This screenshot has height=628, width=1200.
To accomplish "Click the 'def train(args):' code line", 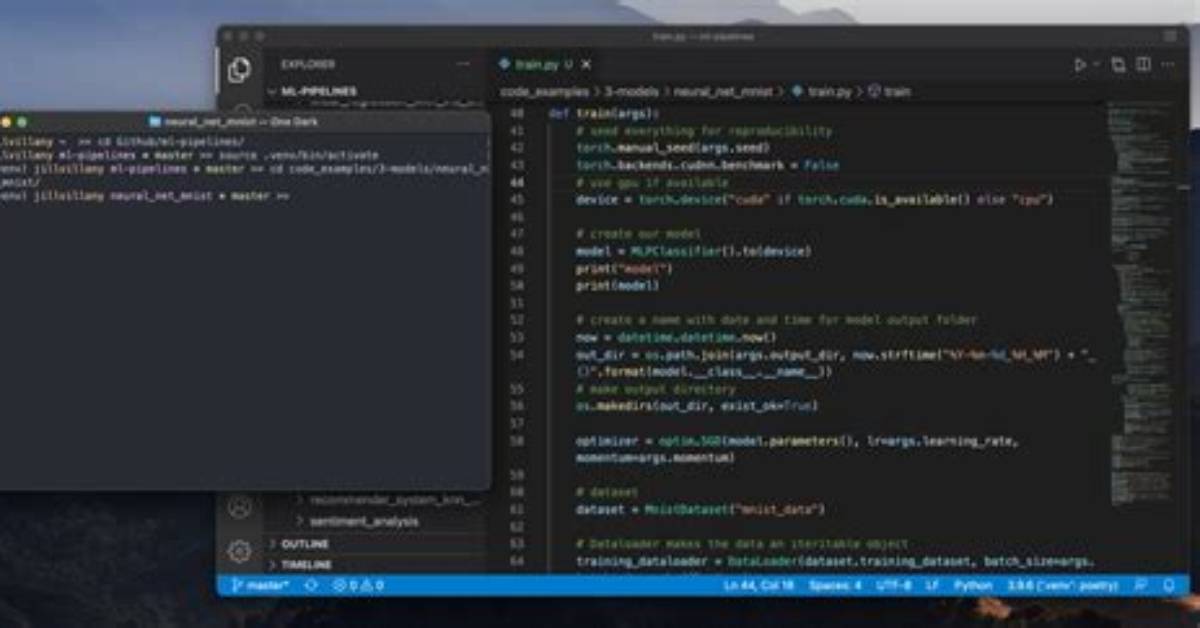I will [604, 113].
